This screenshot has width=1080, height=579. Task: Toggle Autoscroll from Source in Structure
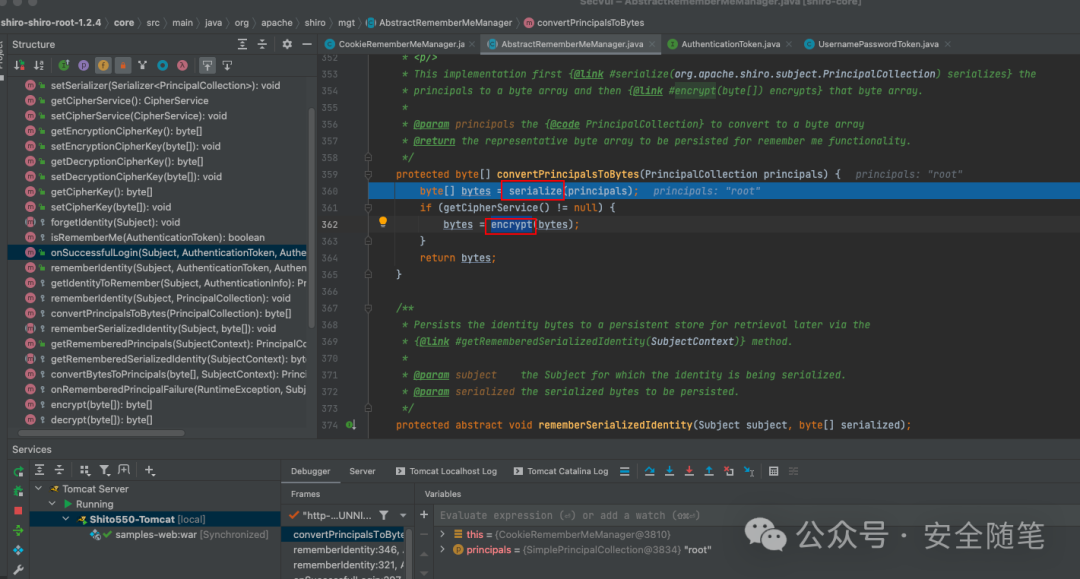pyautogui.click(x=227, y=65)
